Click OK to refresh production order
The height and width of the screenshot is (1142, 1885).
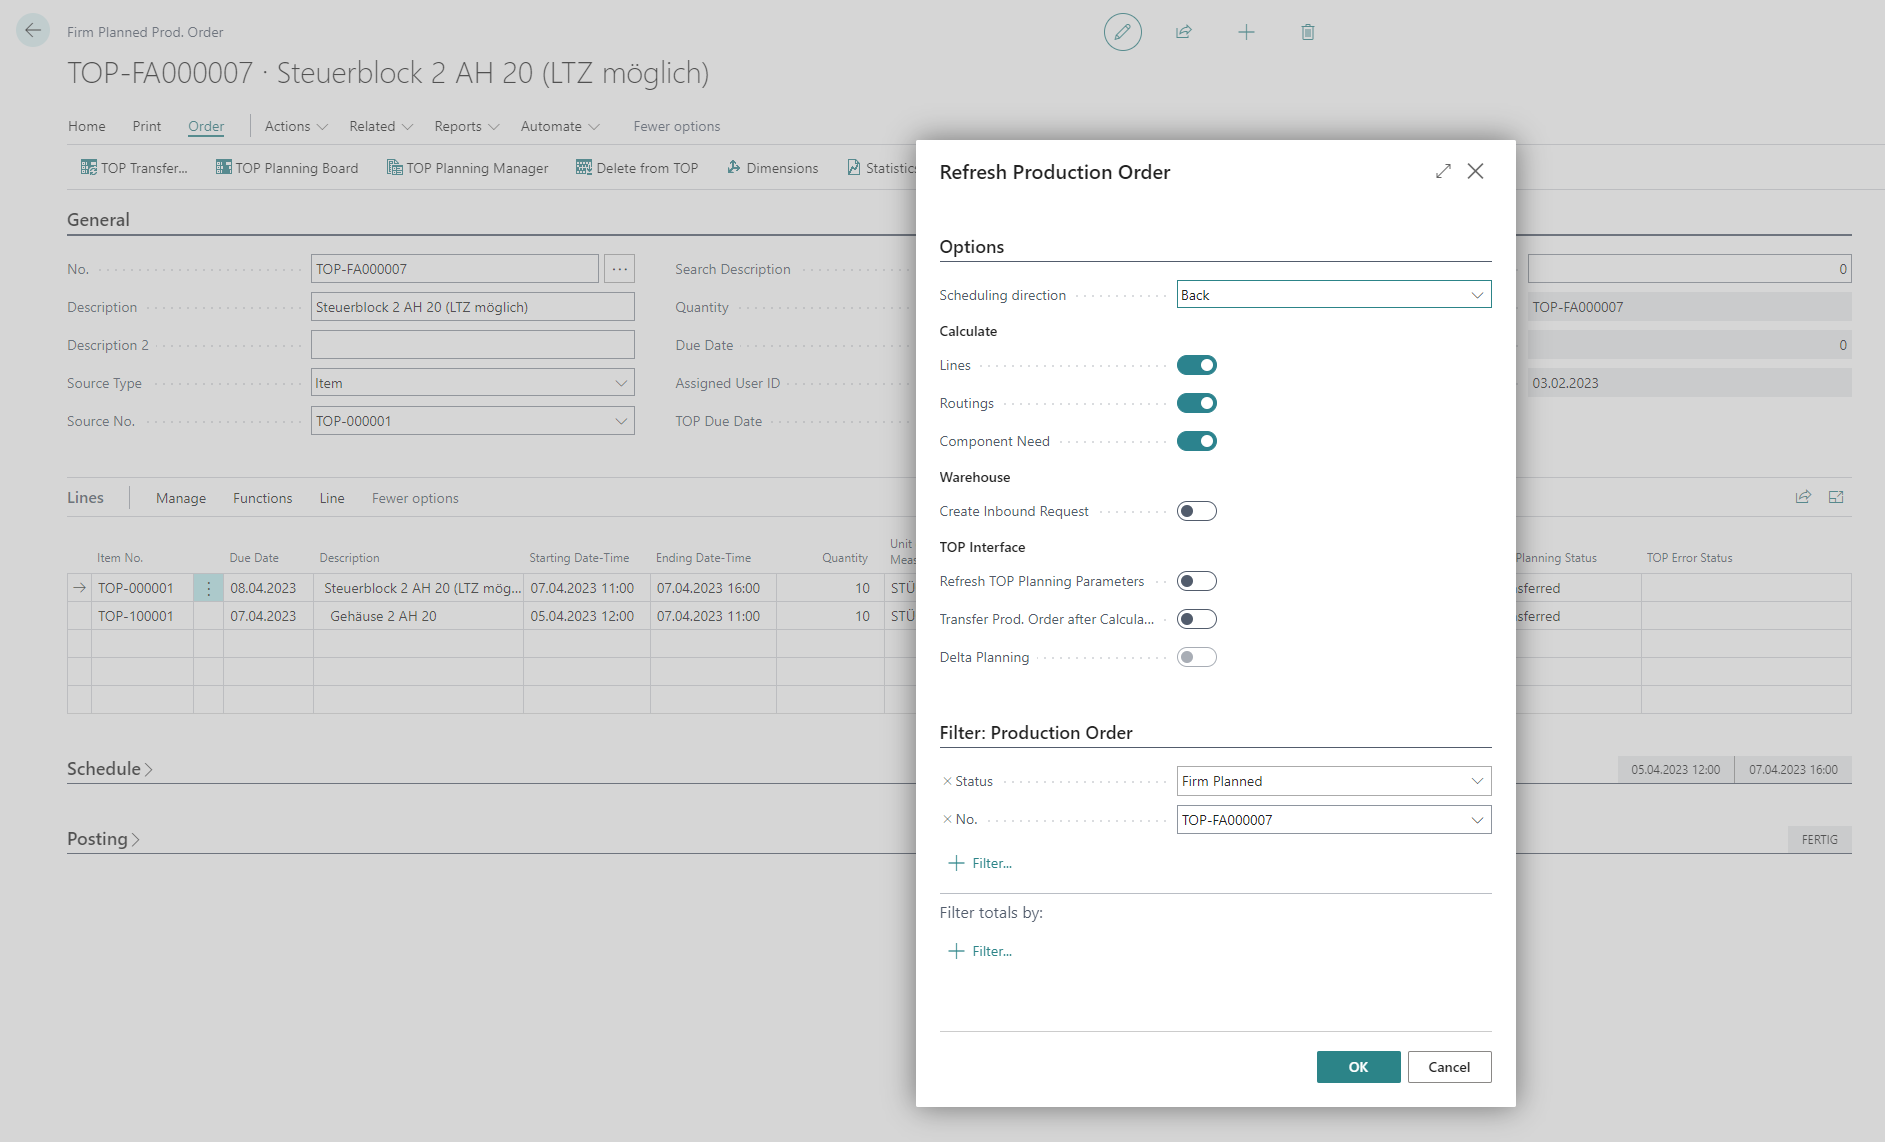pos(1358,1067)
